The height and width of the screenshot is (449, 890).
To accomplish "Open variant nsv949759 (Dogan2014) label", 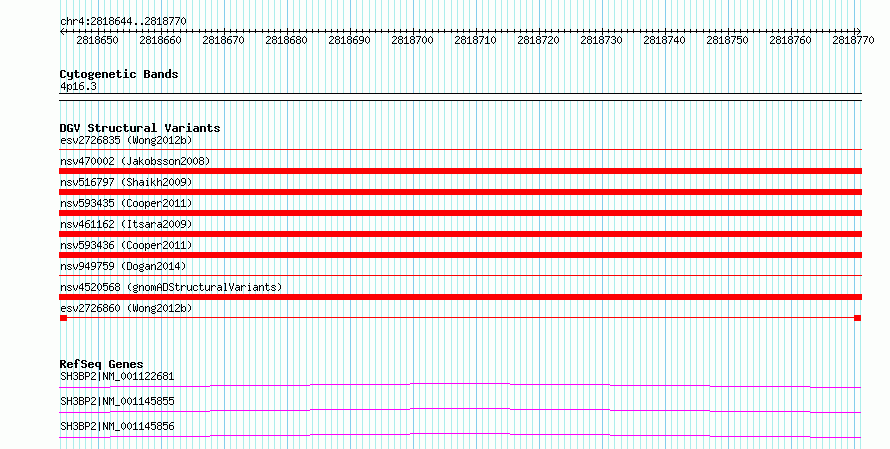I will tap(123, 266).
